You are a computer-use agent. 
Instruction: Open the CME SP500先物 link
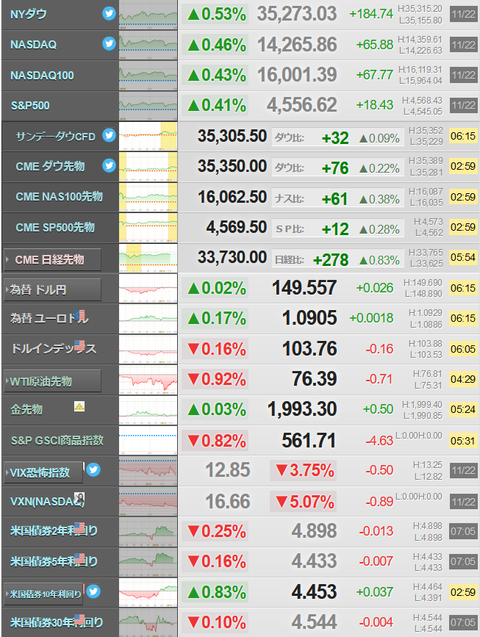55,227
